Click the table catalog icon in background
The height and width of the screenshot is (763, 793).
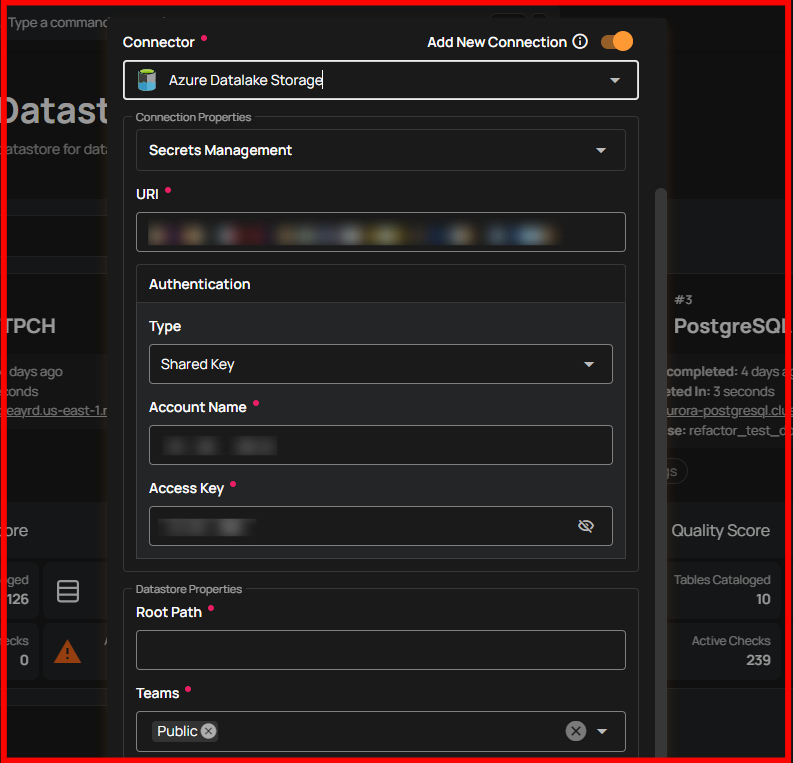click(x=68, y=591)
